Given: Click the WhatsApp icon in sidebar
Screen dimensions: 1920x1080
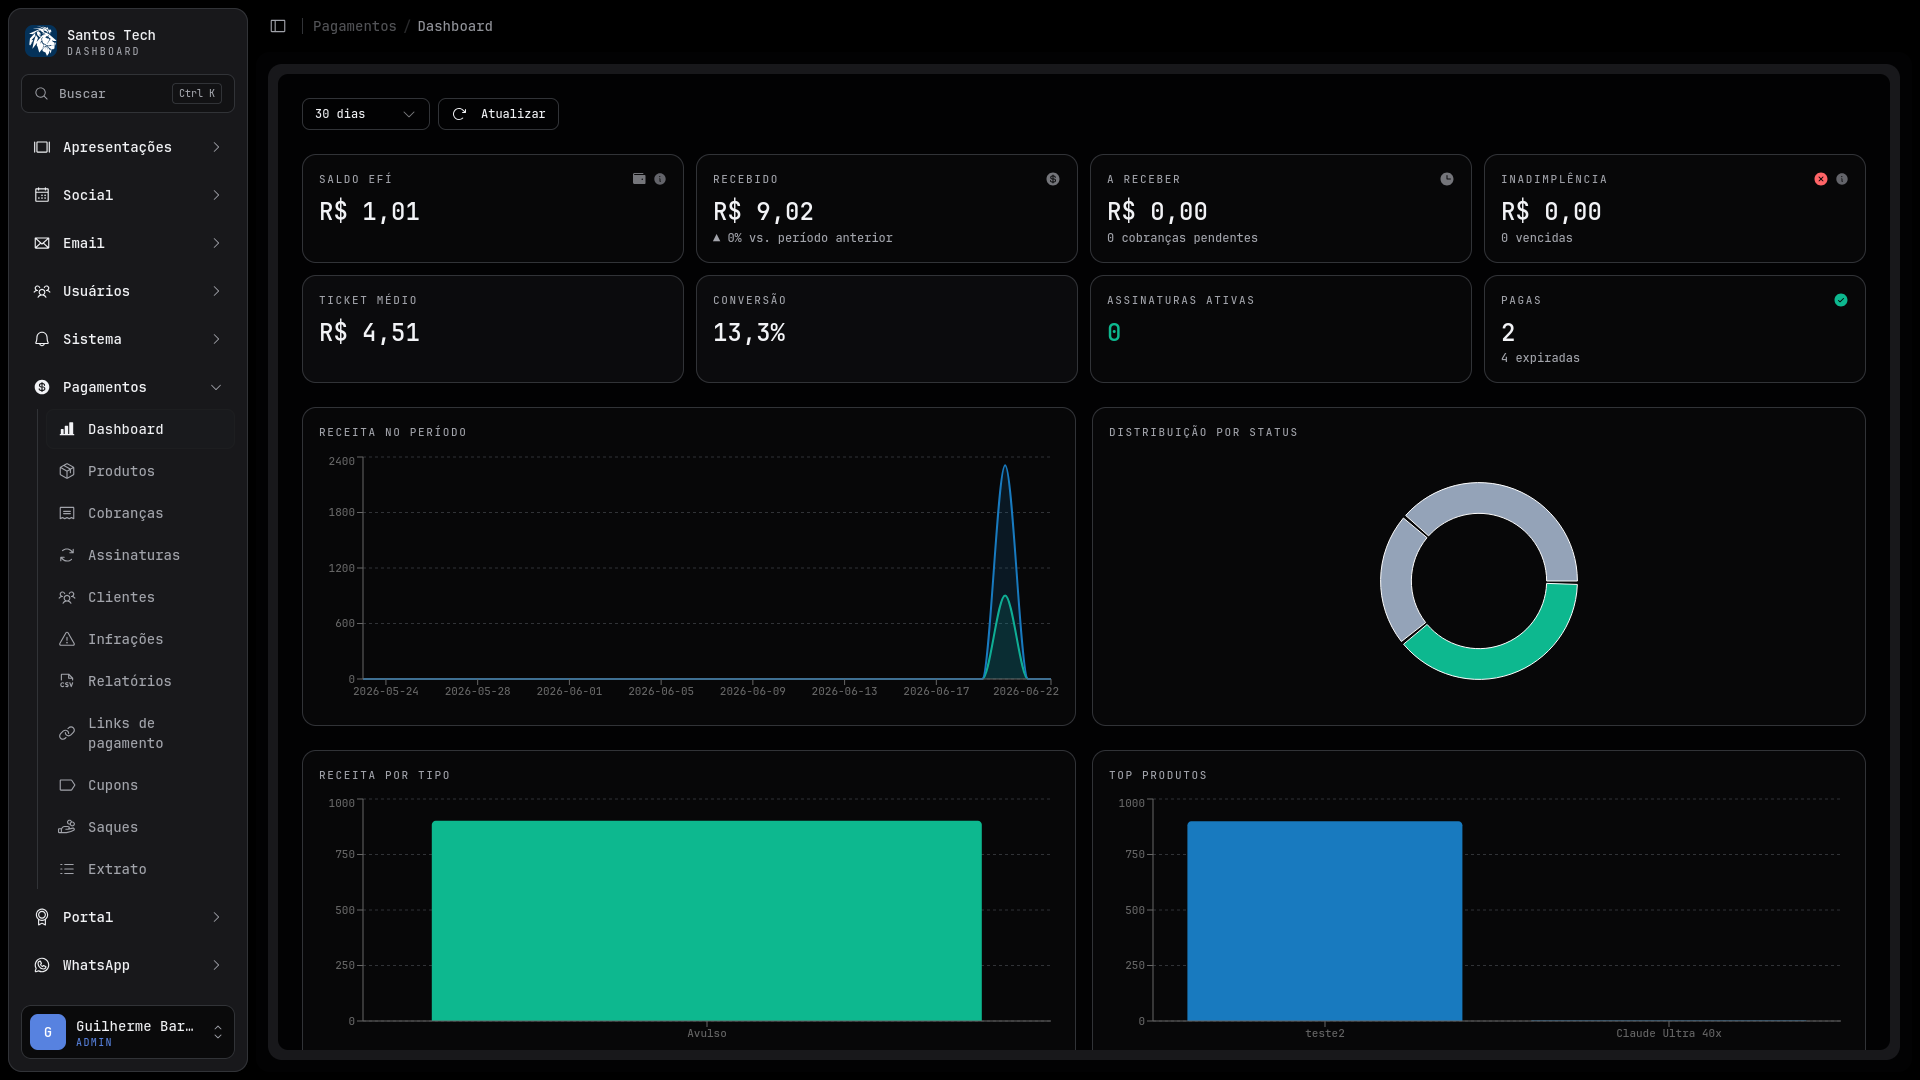Looking at the screenshot, I should (42, 965).
